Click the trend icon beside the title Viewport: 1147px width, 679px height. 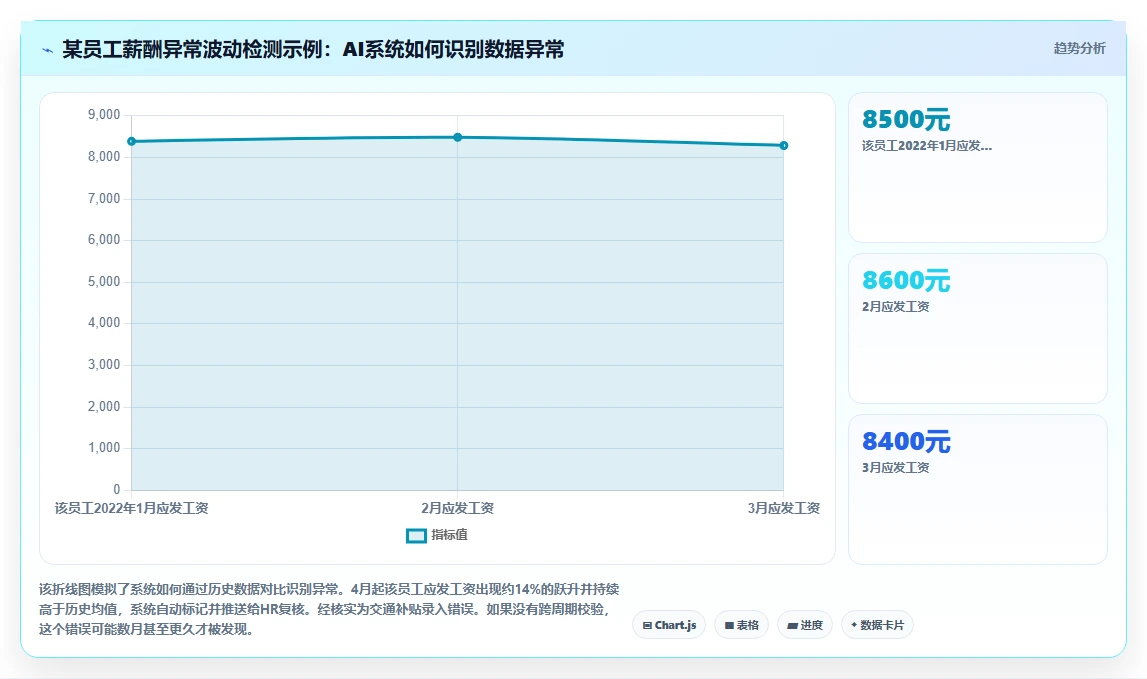pos(48,50)
